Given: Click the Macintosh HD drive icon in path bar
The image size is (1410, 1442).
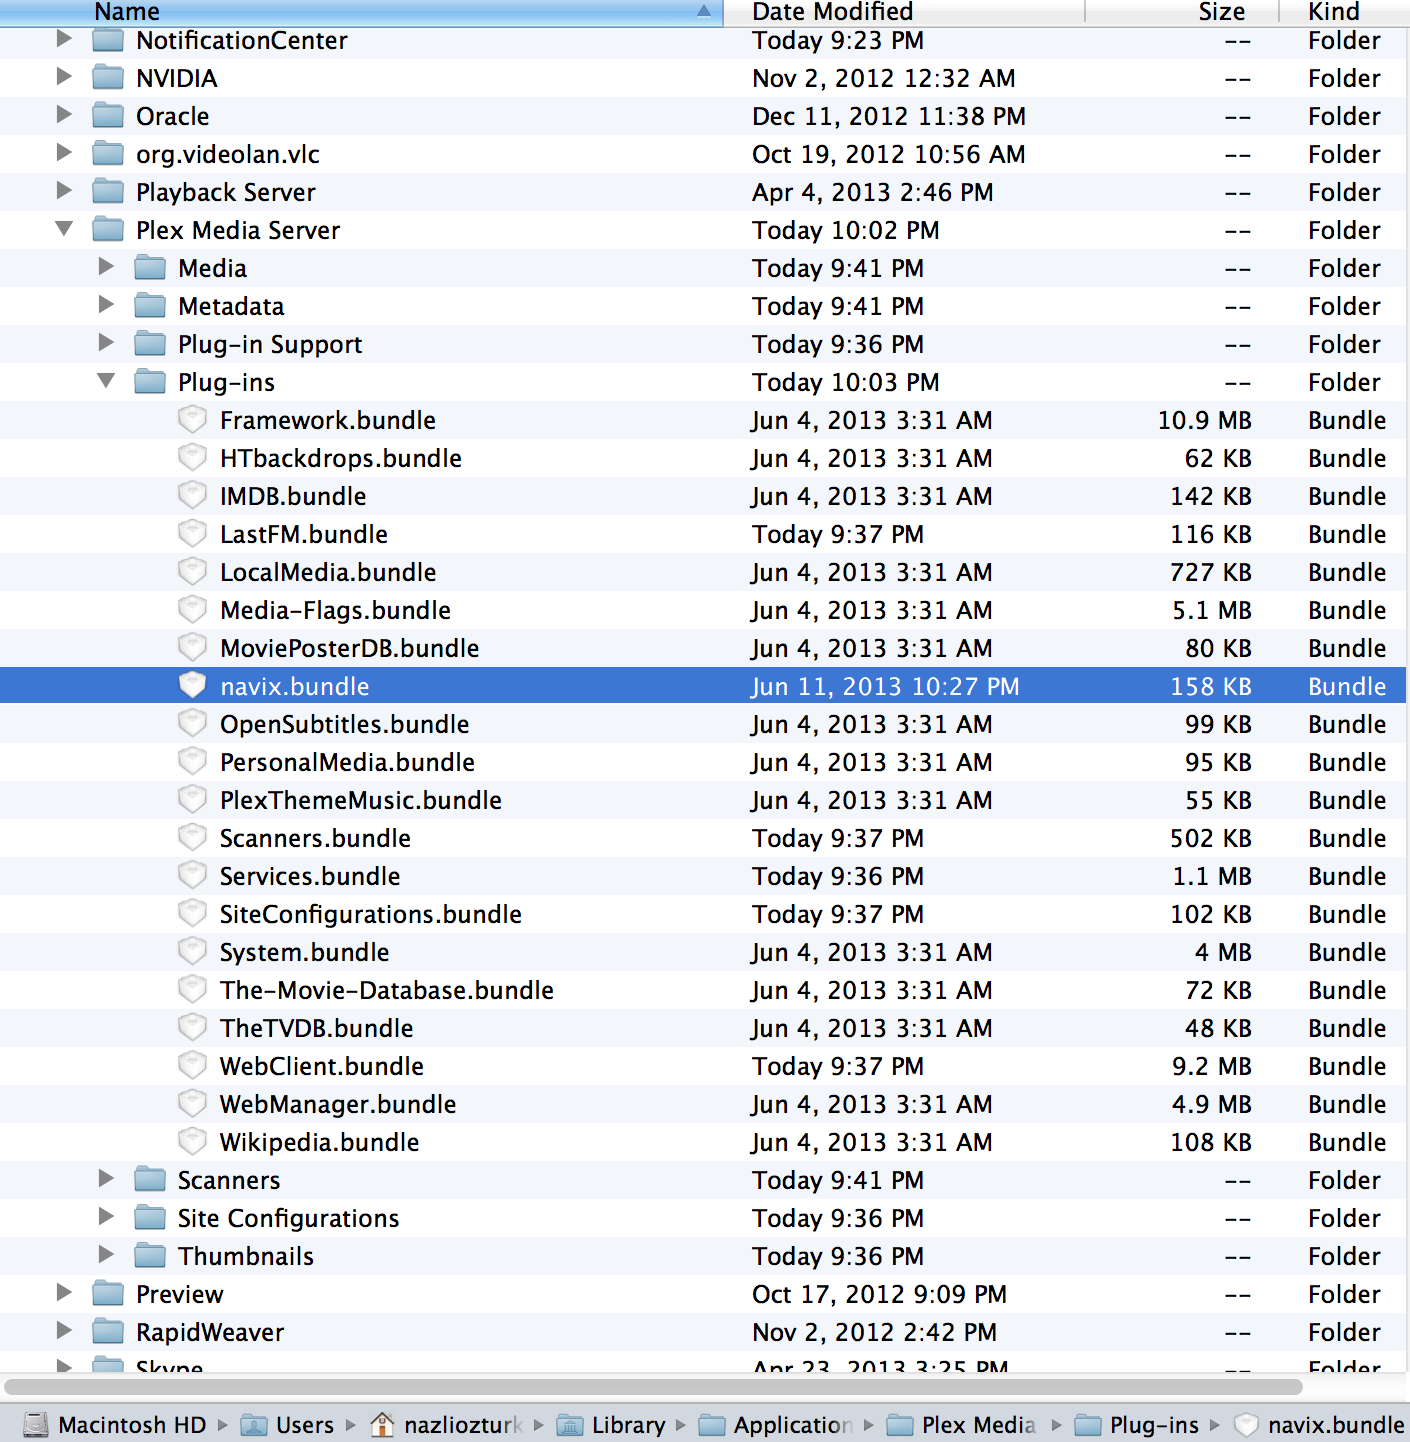Looking at the screenshot, I should [x=36, y=1425].
